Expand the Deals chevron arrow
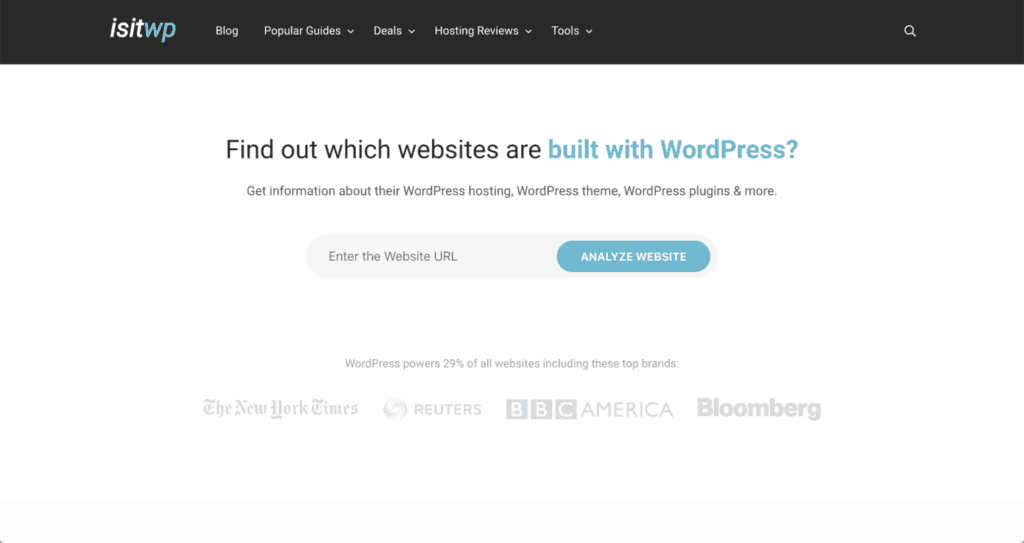The width and height of the screenshot is (1024, 543). pos(411,31)
